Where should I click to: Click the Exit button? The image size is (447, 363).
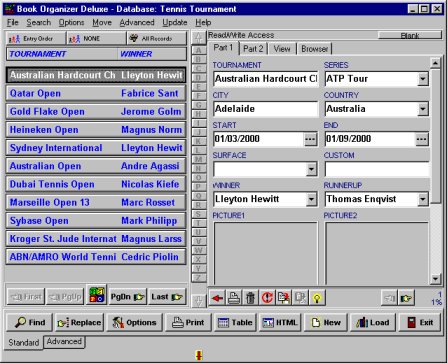point(420,322)
